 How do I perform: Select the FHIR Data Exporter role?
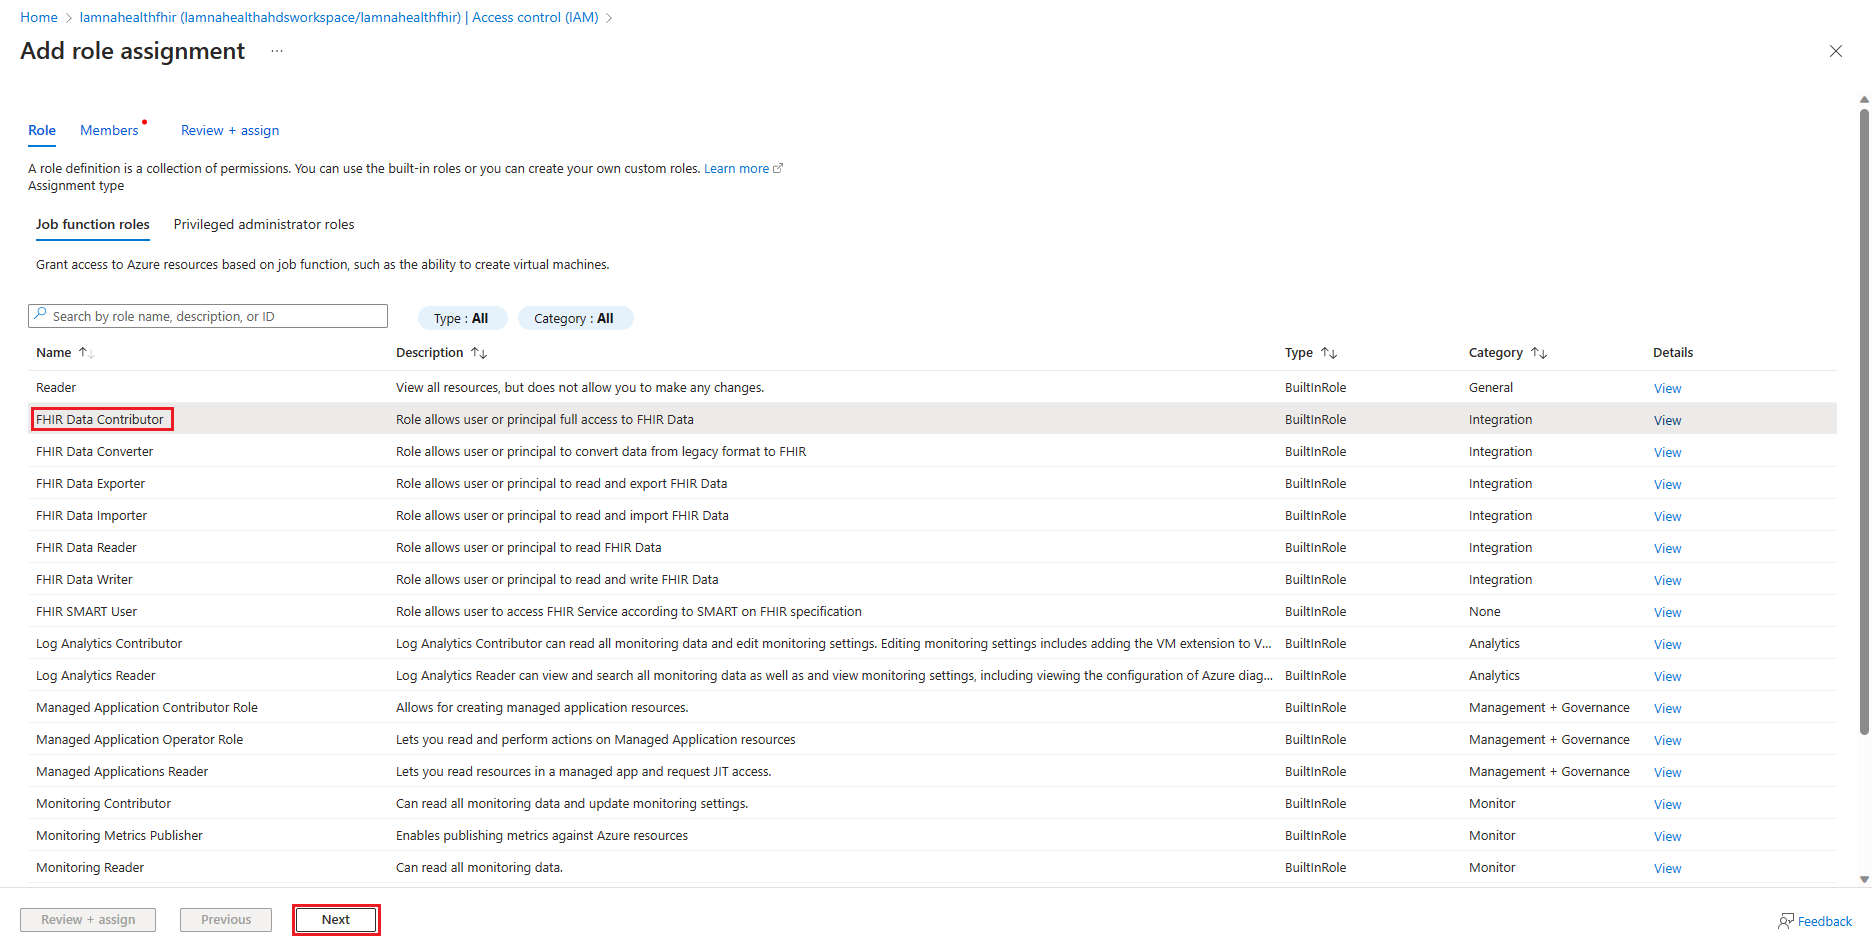click(x=932, y=483)
